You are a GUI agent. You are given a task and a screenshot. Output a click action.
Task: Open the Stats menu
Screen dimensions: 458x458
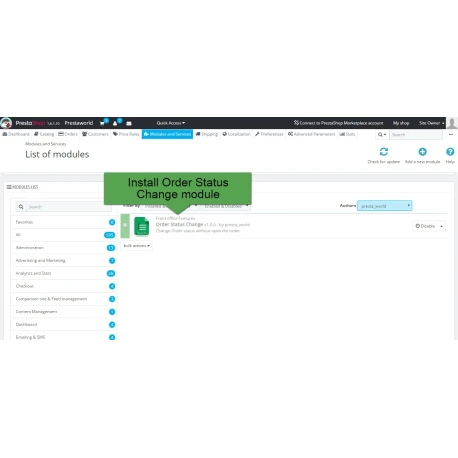click(347, 134)
